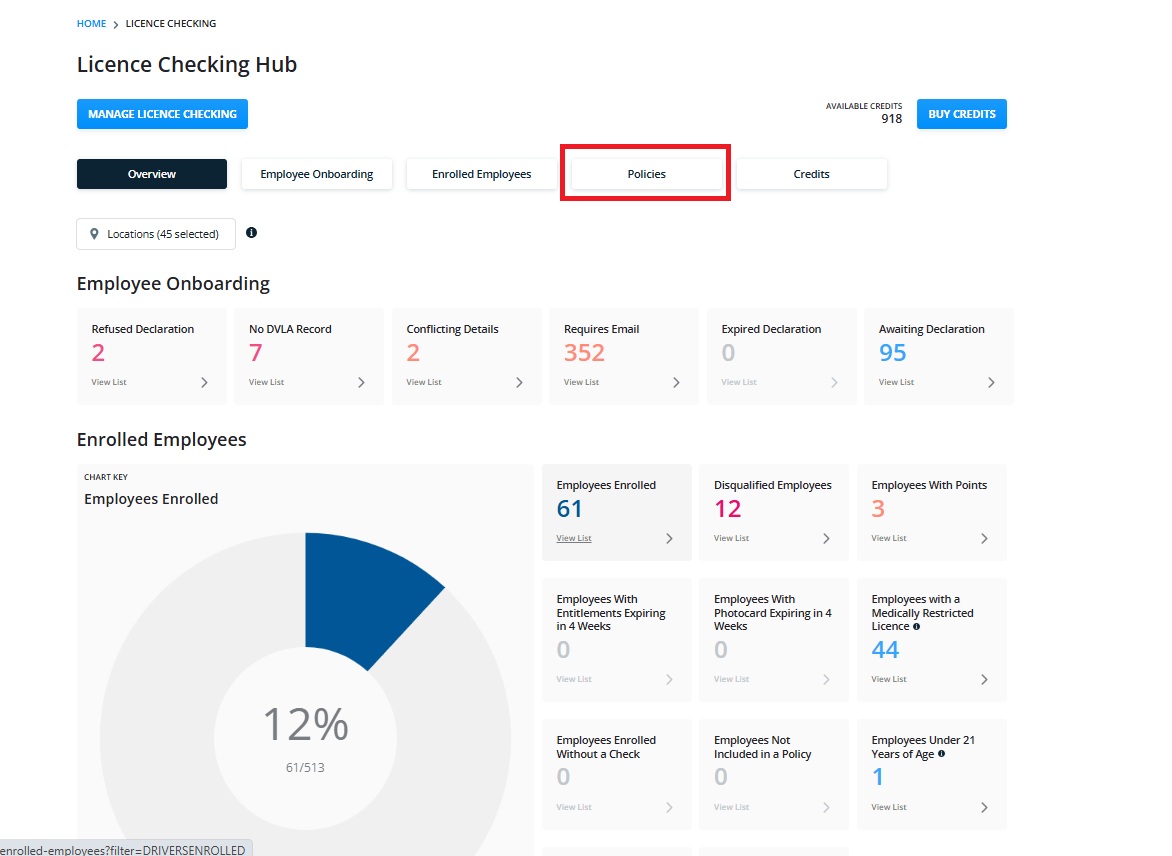Screen dimensions: 1172x856
Task: Click the Licence Checking Hub page title
Action: [x=187, y=65]
